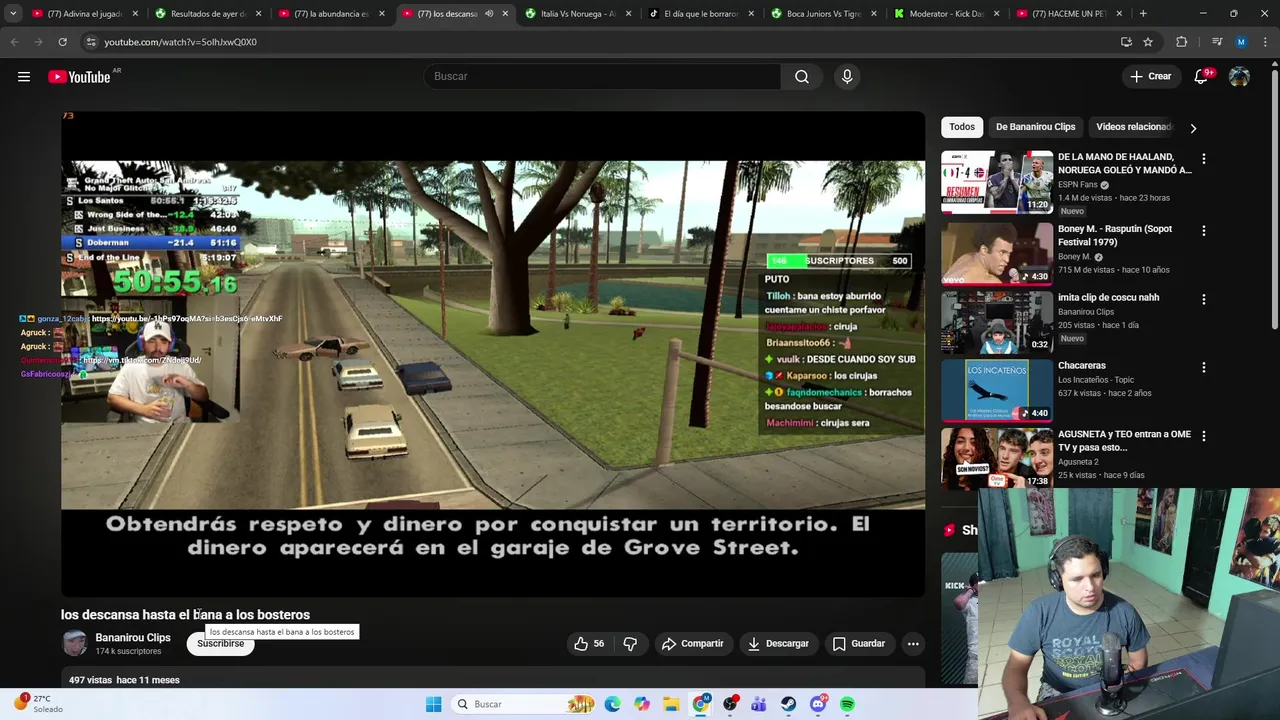Go to the YouTube home logo
1280x720 pixels.
point(79,77)
